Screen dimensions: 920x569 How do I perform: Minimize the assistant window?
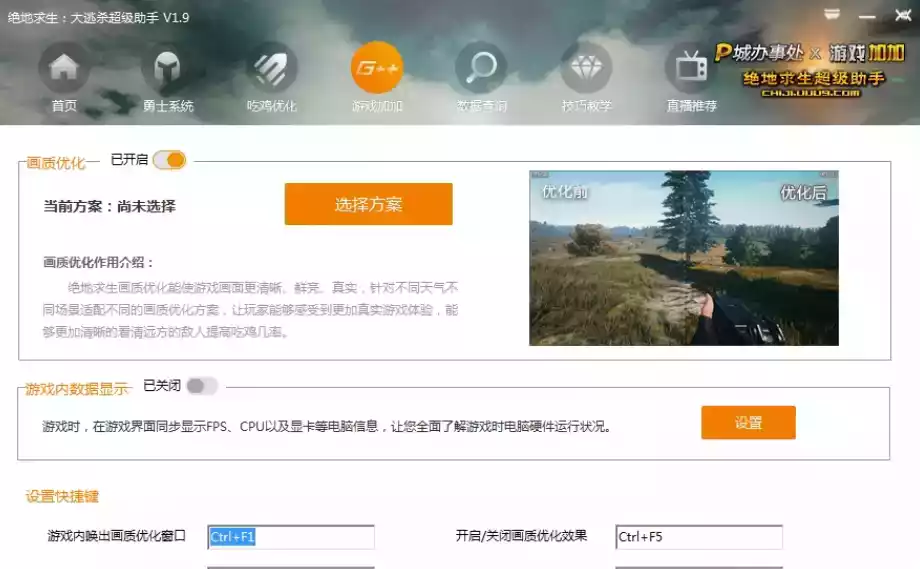(867, 17)
